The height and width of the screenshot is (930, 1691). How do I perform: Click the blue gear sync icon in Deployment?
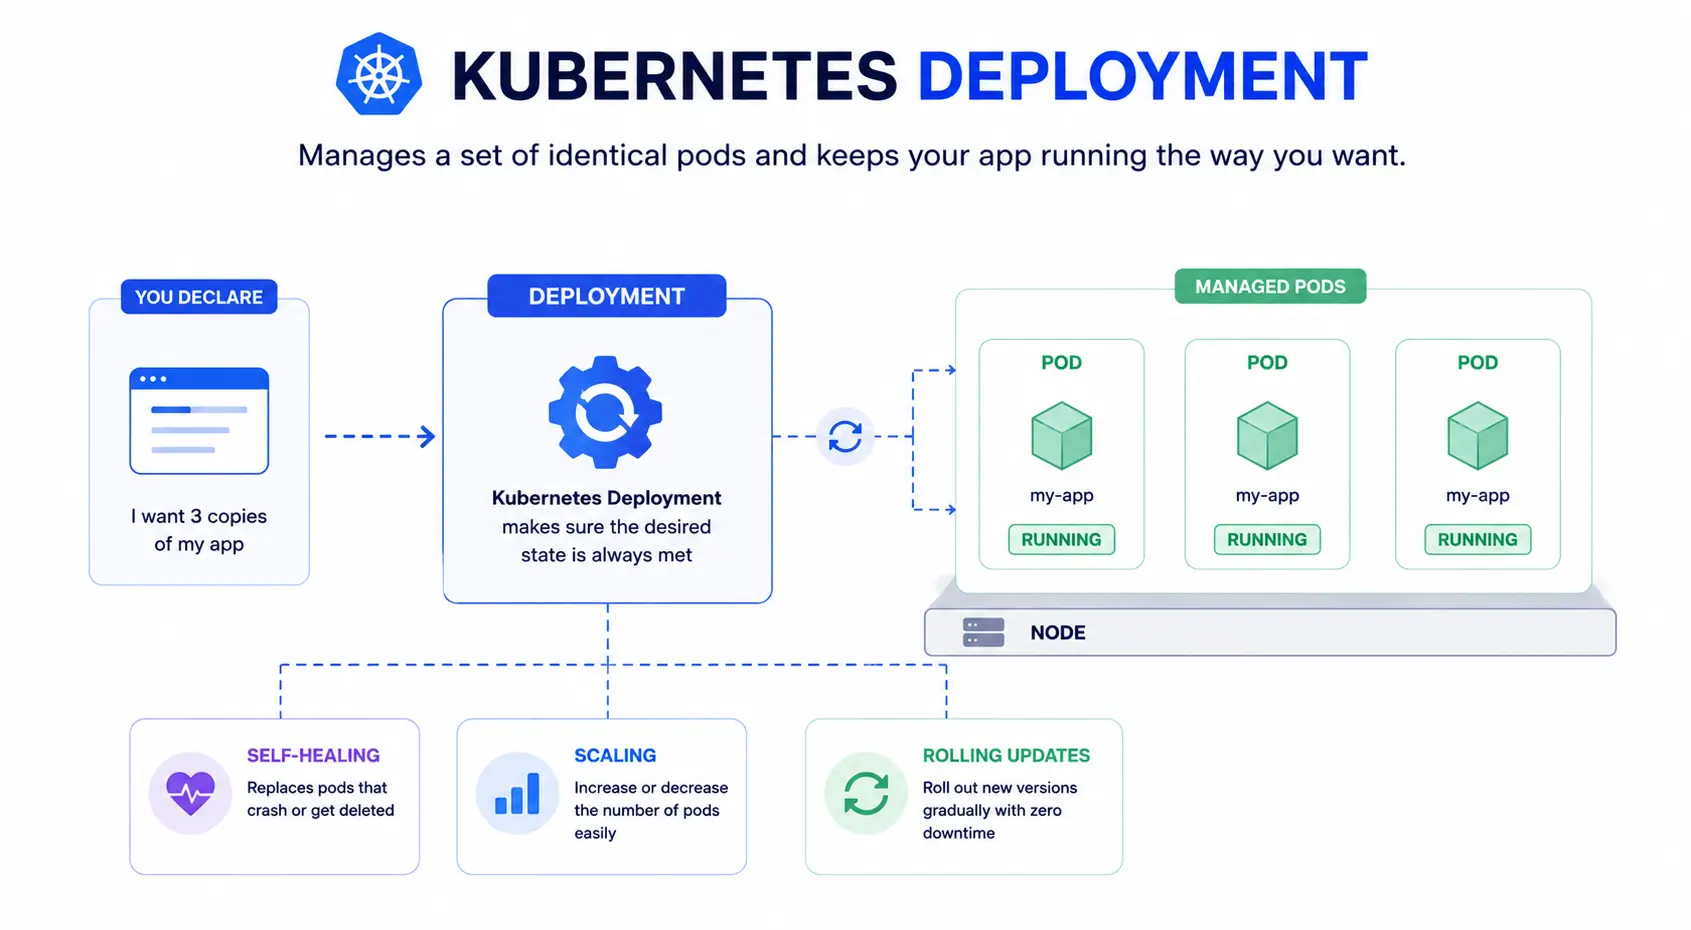point(605,412)
